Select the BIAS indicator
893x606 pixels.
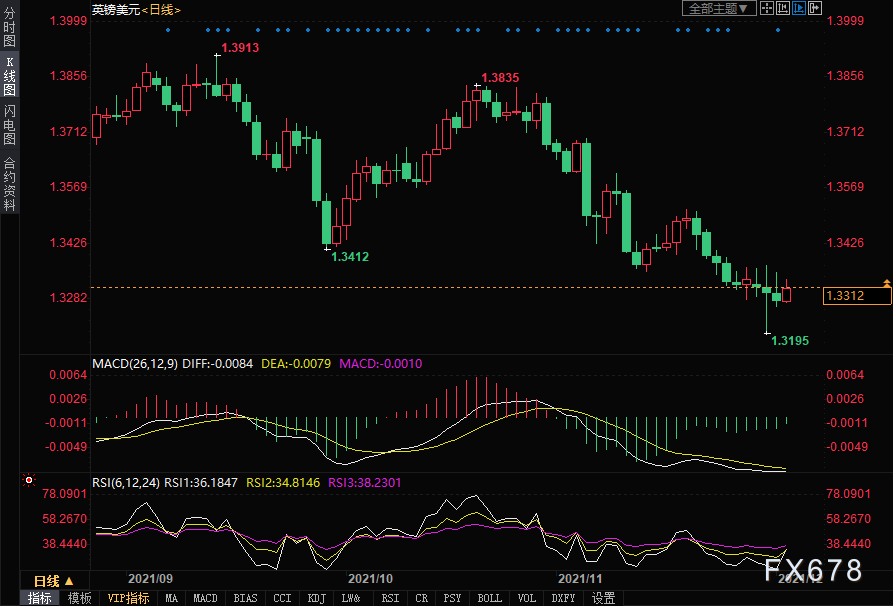(245, 598)
